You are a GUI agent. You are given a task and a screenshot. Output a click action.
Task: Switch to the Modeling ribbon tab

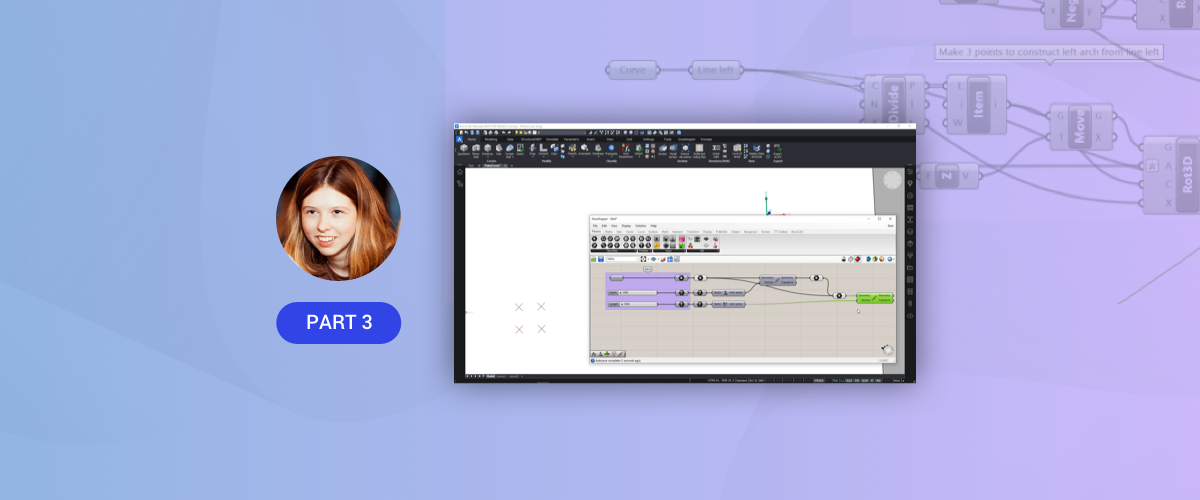click(491, 139)
